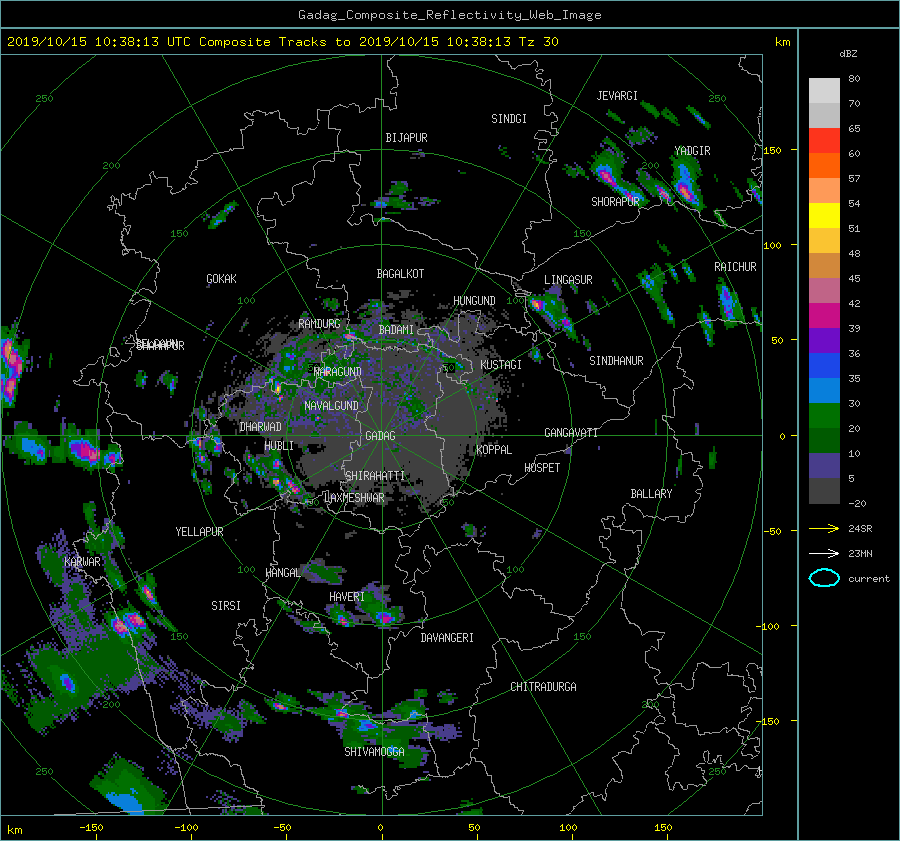Click the HOSPET city label

click(x=542, y=468)
